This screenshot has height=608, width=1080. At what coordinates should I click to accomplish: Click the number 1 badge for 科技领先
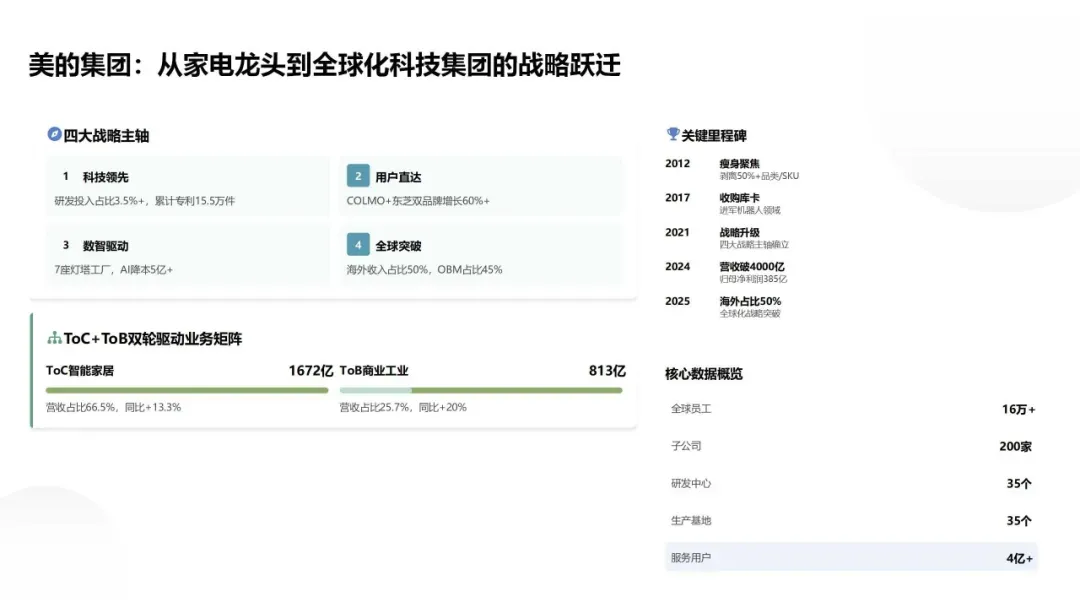(65, 176)
